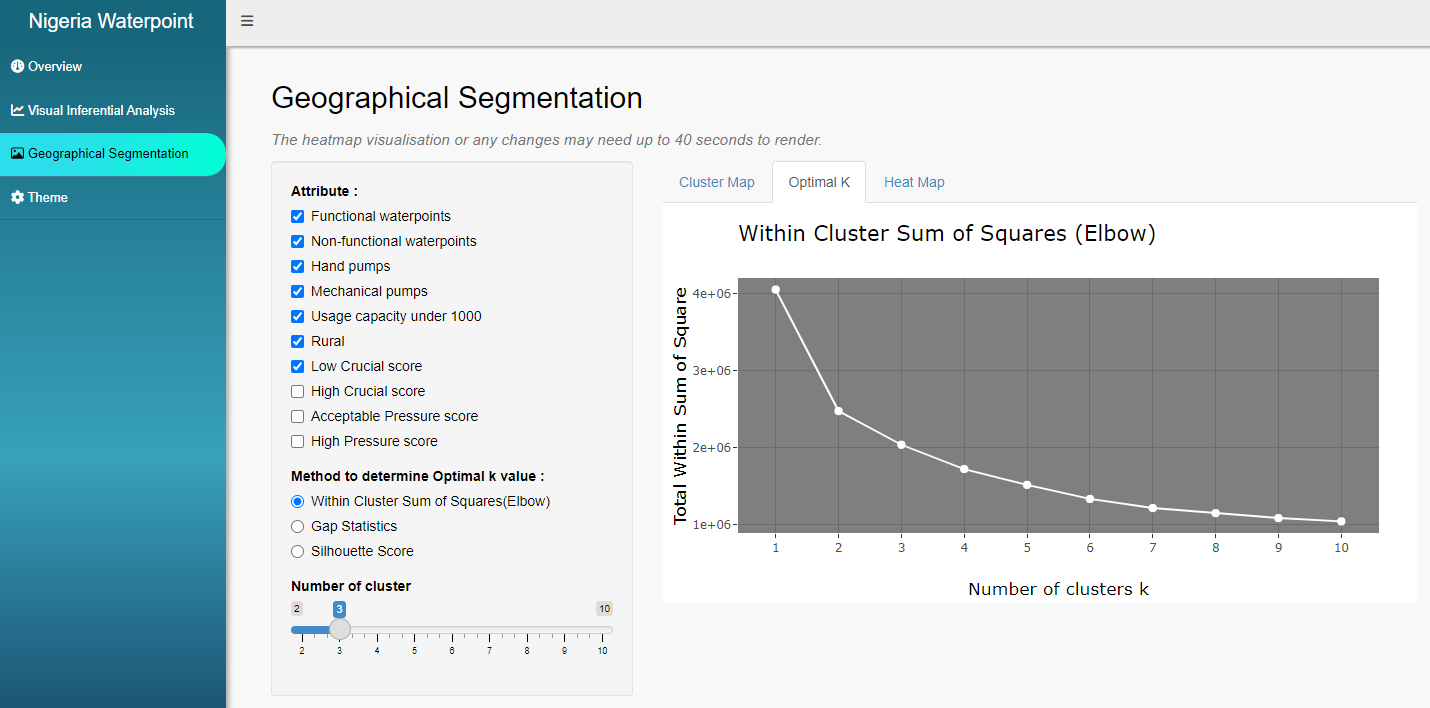Select Within Cluster Sum of Squares radio button

click(x=297, y=501)
